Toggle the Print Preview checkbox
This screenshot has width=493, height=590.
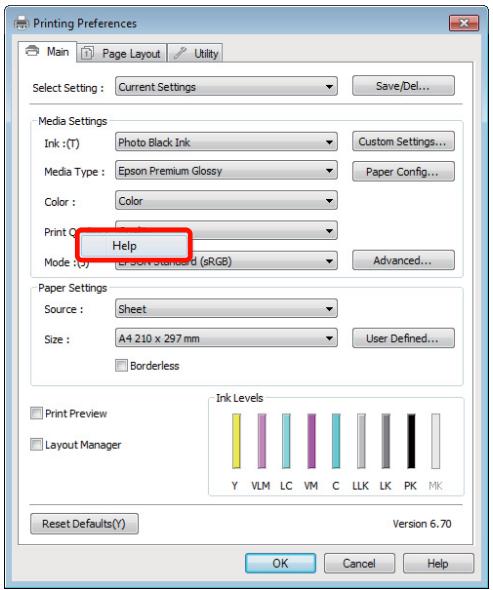coord(37,413)
